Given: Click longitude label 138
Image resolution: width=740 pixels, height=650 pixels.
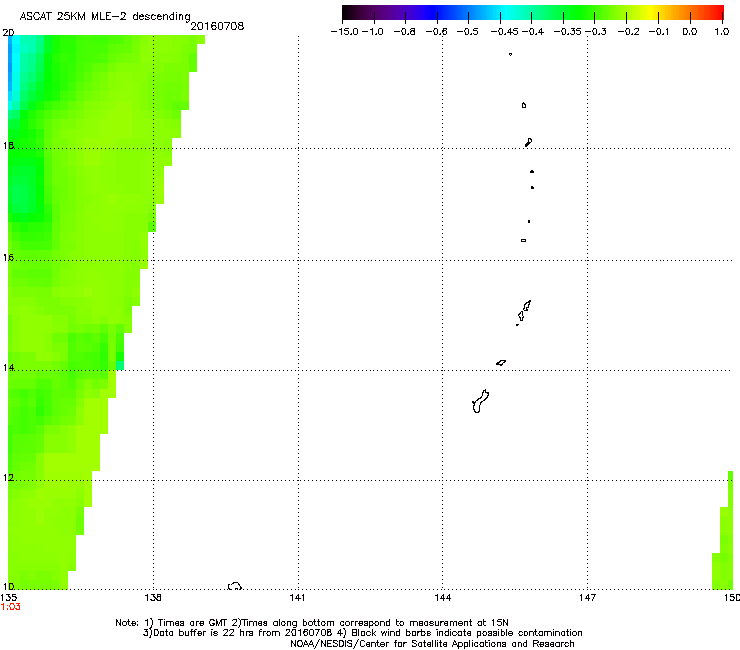Looking at the screenshot, I should pos(153,598).
